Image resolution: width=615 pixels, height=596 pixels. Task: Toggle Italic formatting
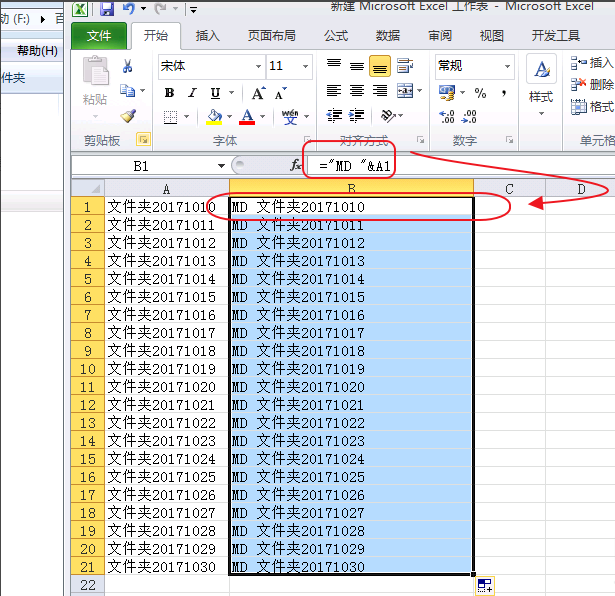[x=191, y=93]
